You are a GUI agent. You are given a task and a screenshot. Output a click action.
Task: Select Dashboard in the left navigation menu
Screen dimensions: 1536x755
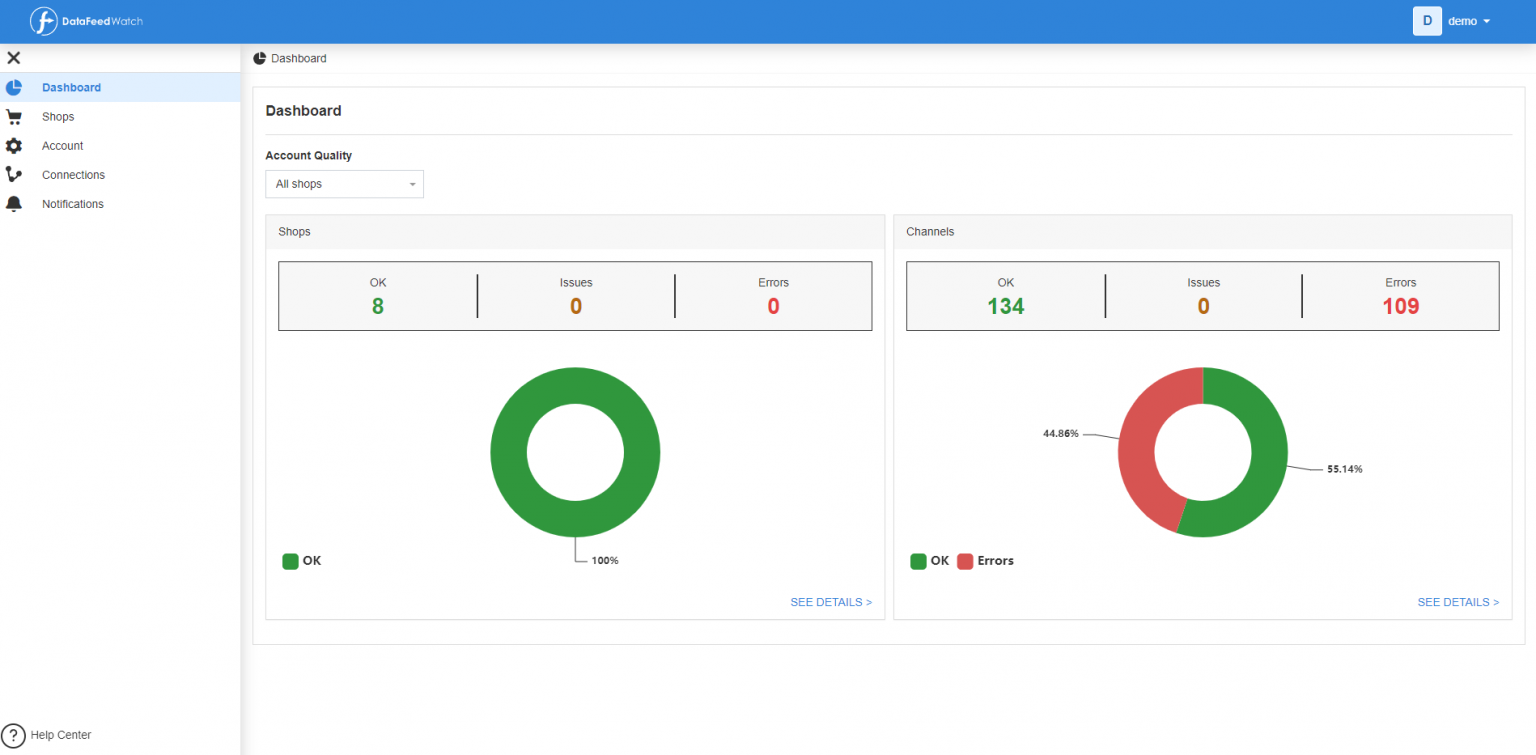[x=71, y=87]
